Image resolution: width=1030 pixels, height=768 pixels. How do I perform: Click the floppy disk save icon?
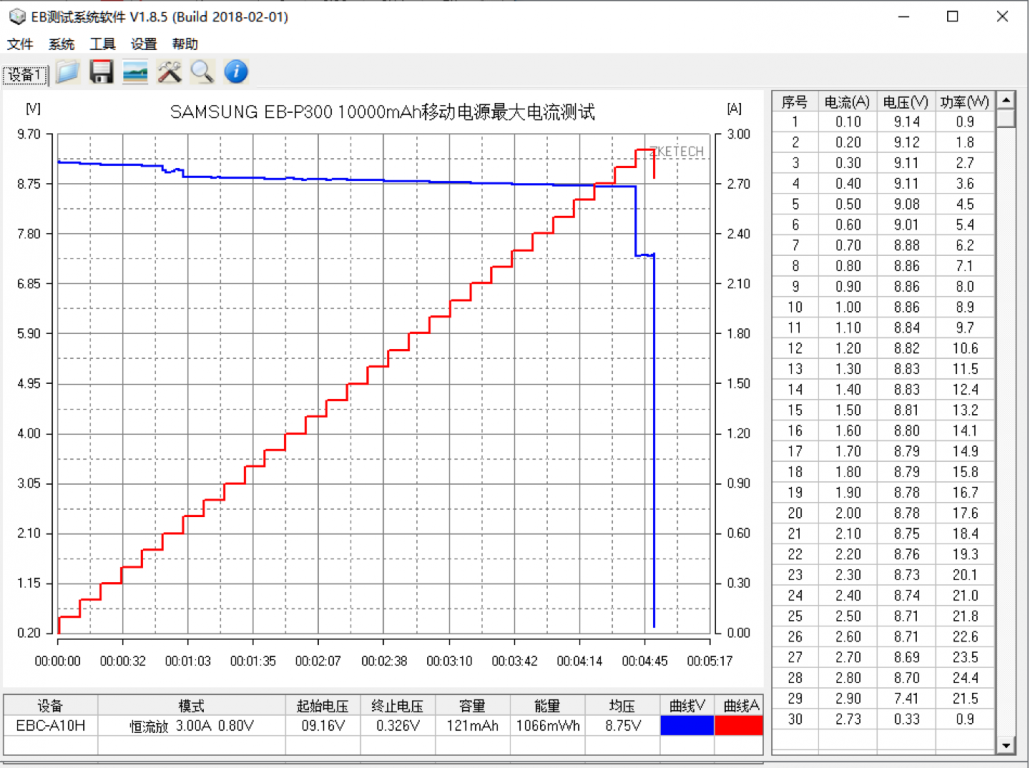pos(101,72)
